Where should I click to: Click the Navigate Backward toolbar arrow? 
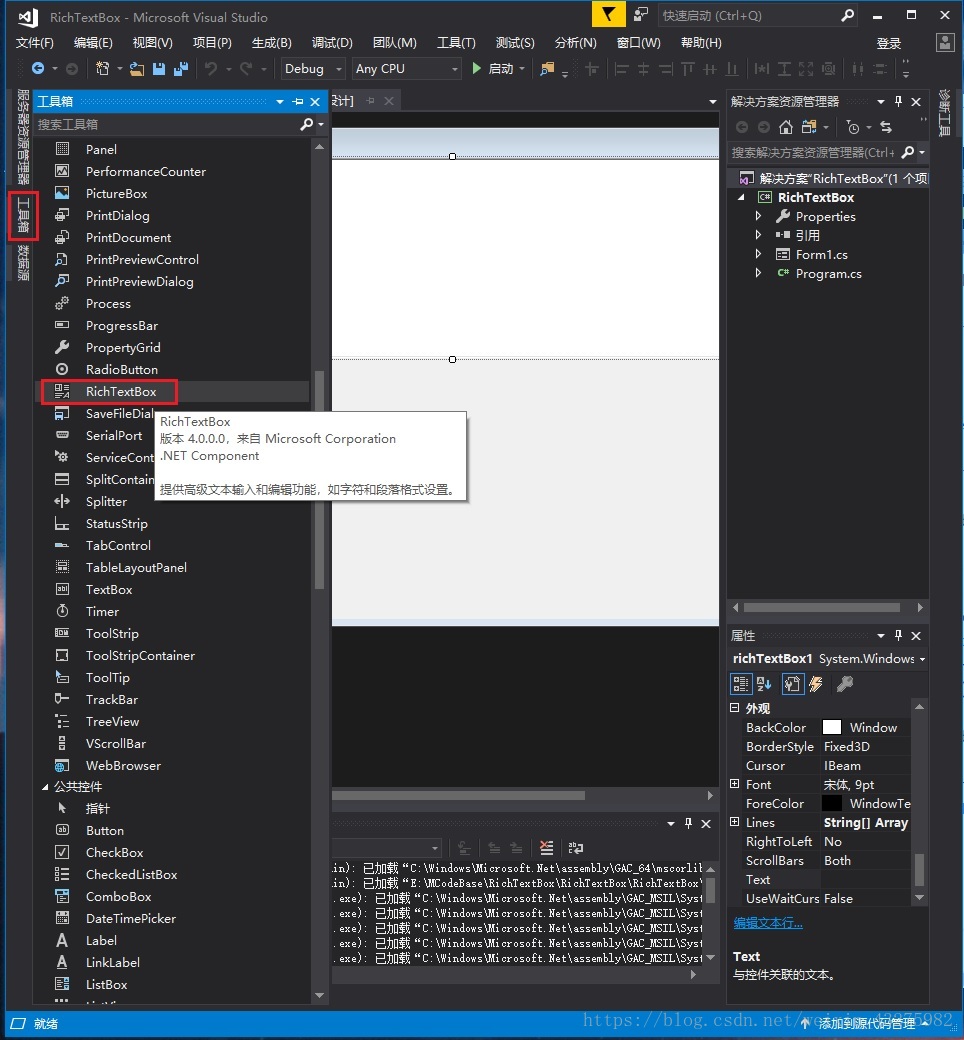[x=38, y=68]
